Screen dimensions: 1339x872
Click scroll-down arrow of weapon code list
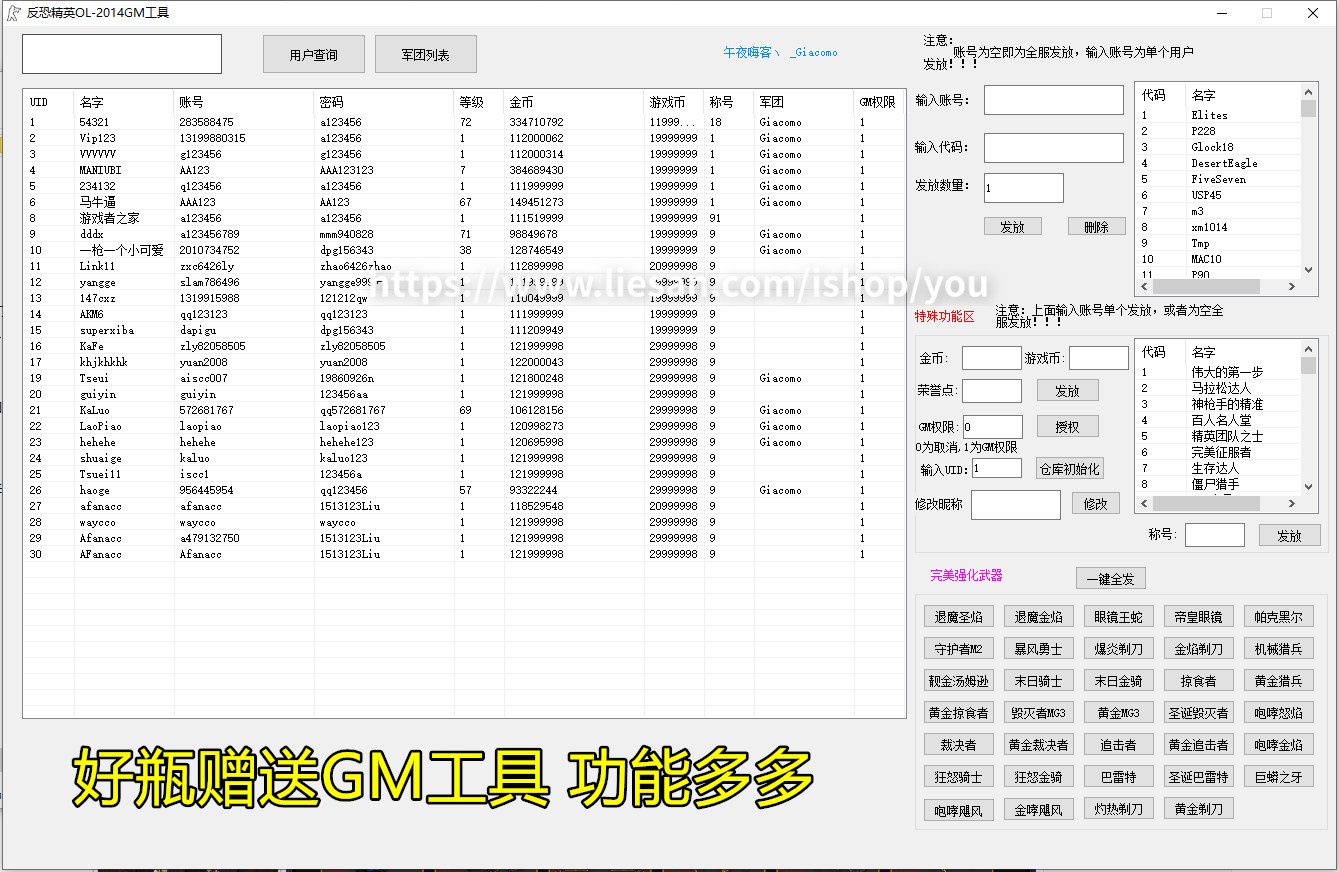click(x=1309, y=269)
